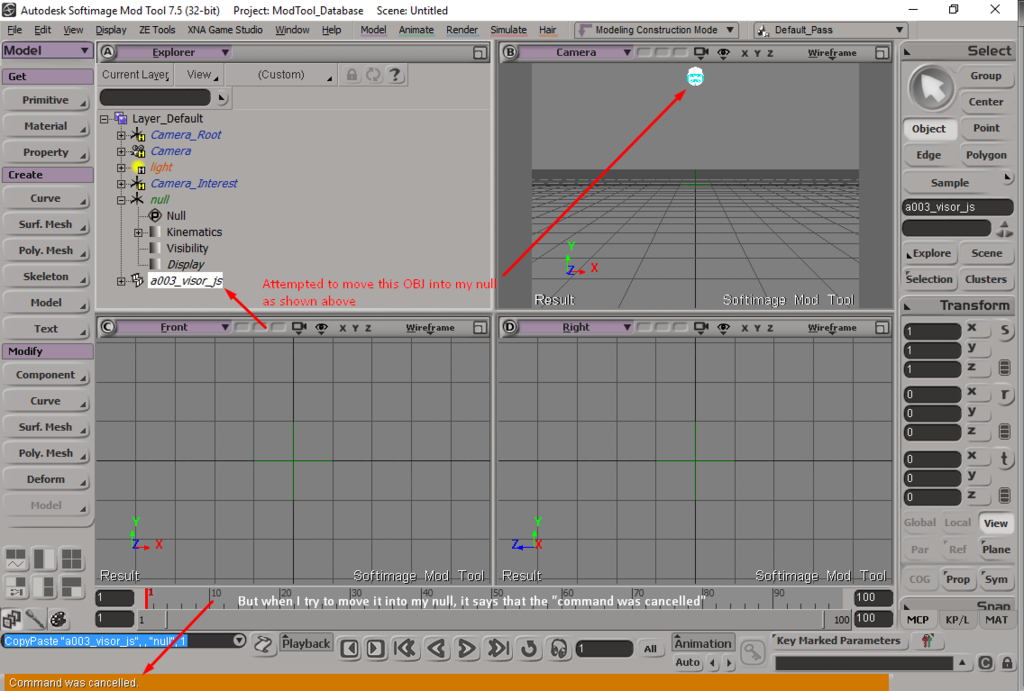Collapse the null tree node
This screenshot has height=691, width=1024.
121,200
